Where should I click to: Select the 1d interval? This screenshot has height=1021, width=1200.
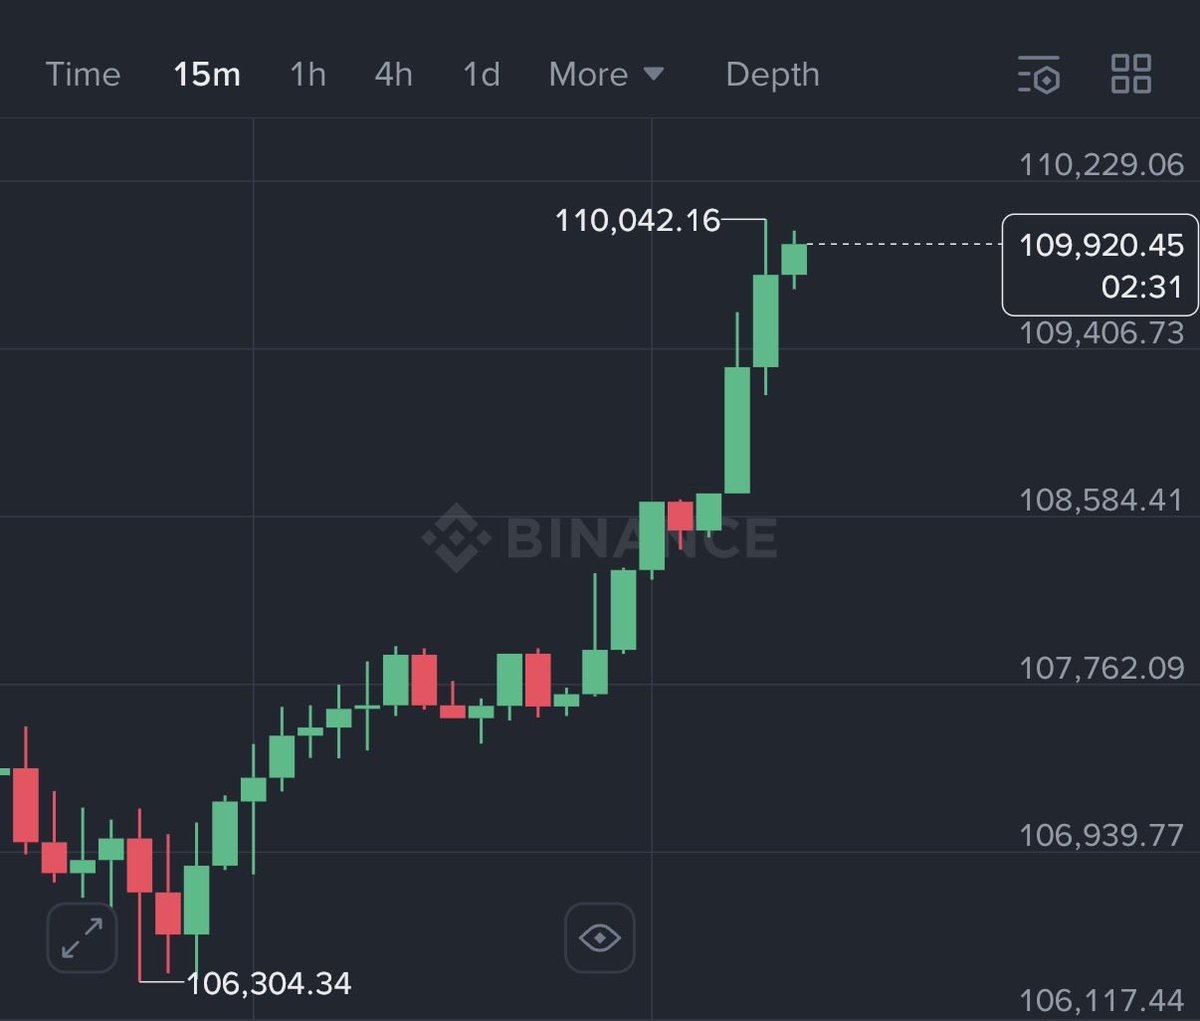pyautogui.click(x=481, y=74)
